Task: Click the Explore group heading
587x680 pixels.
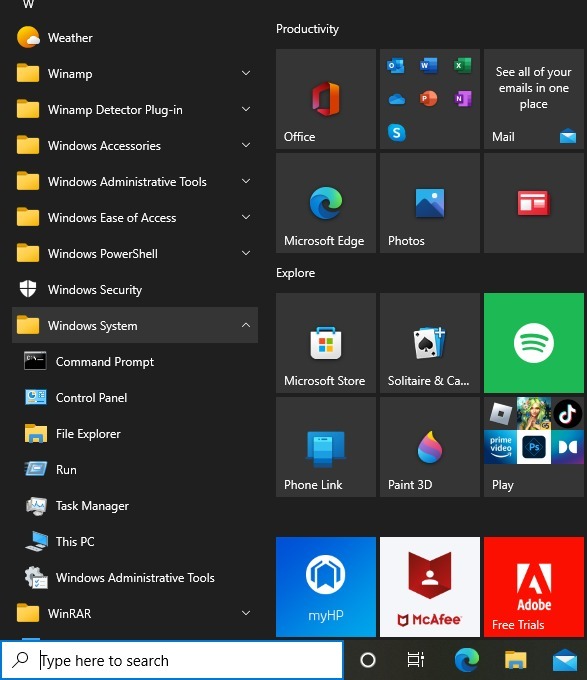Action: coord(296,273)
